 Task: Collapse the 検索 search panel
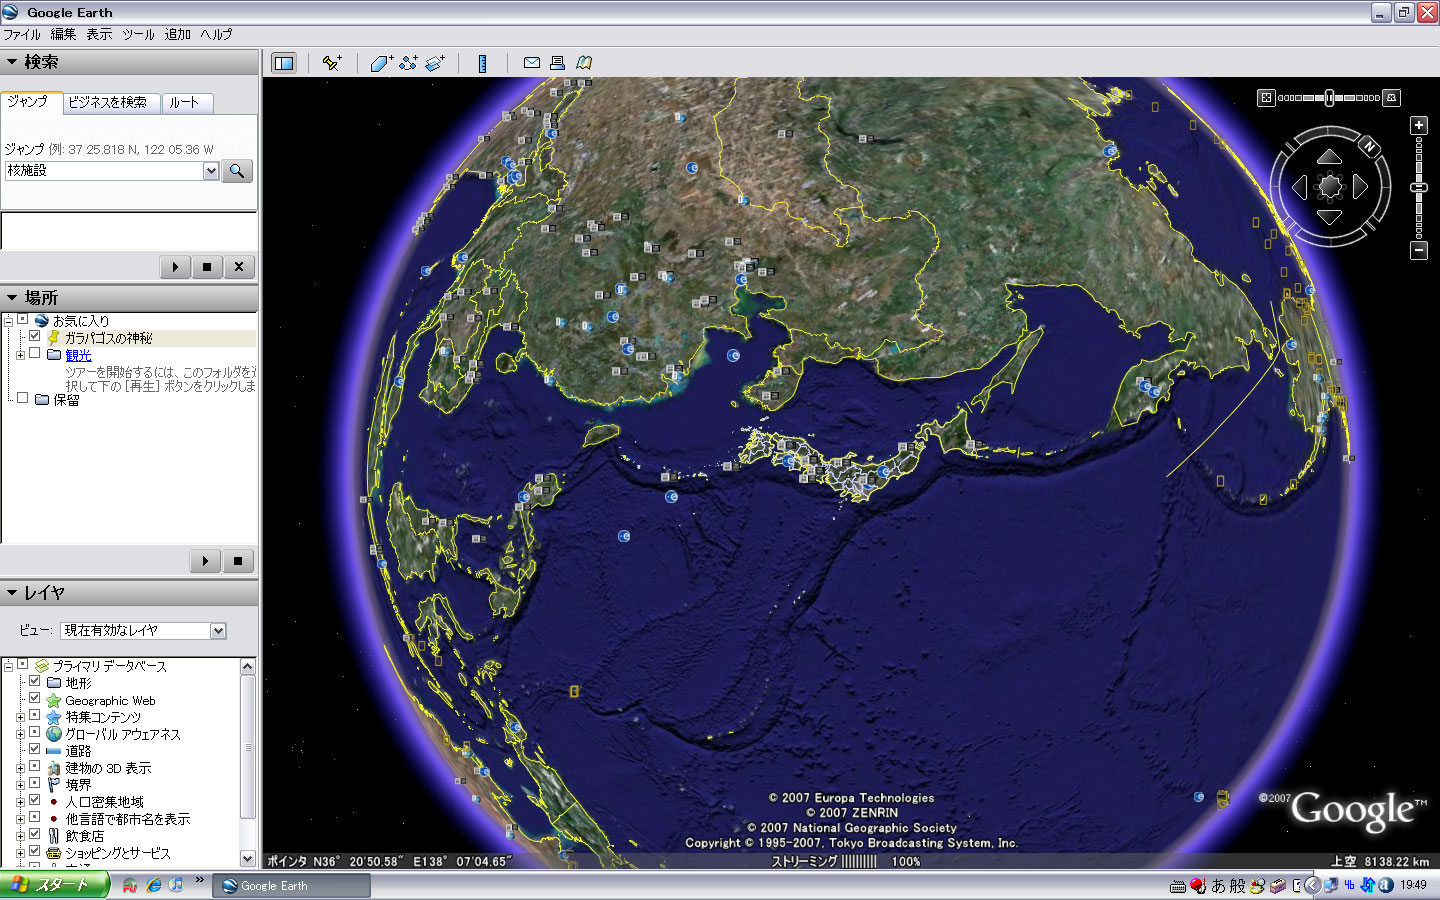12,62
